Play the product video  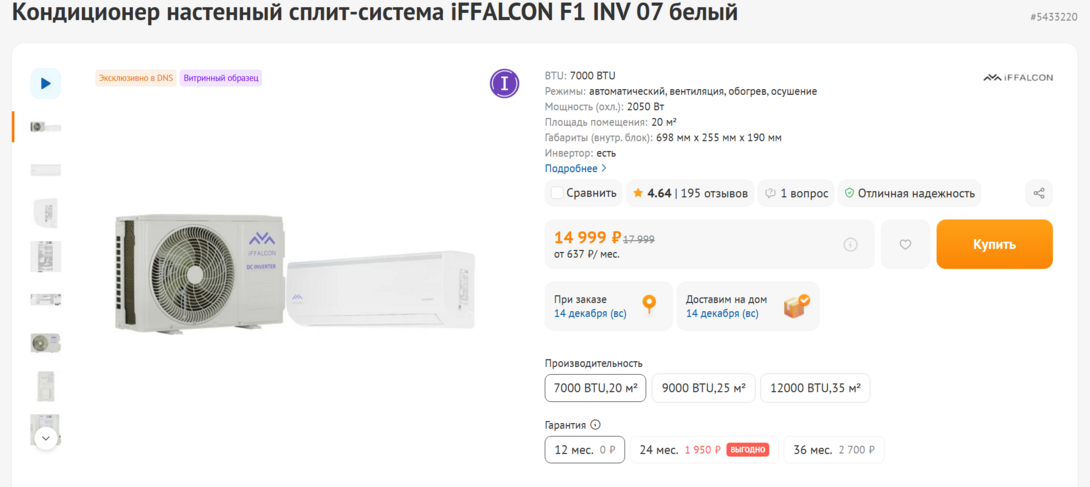click(x=45, y=84)
